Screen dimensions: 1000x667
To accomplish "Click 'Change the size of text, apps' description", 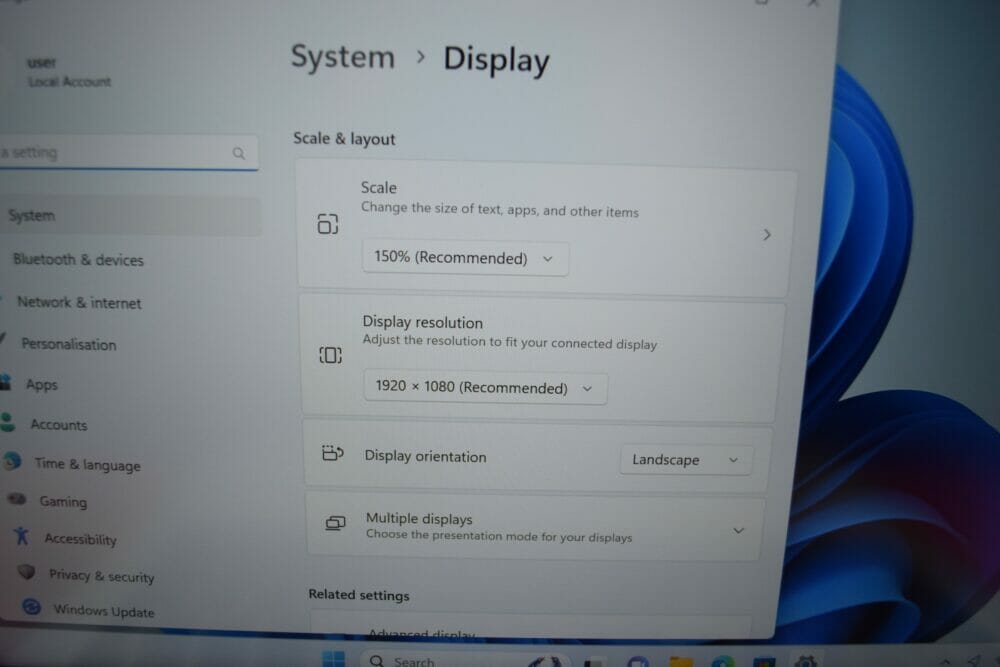I will (x=499, y=210).
